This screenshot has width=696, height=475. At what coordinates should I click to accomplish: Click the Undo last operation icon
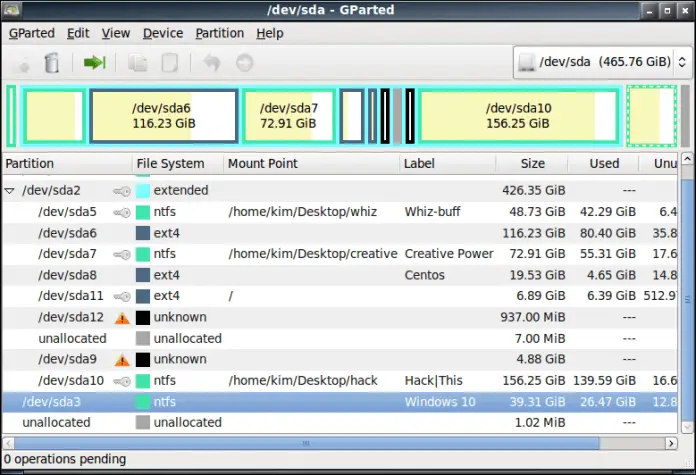pyautogui.click(x=212, y=63)
